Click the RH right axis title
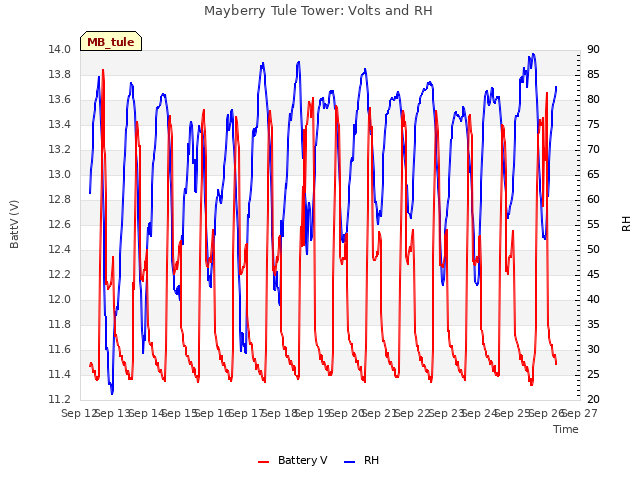Viewport: 640px width, 480px height. click(626, 224)
